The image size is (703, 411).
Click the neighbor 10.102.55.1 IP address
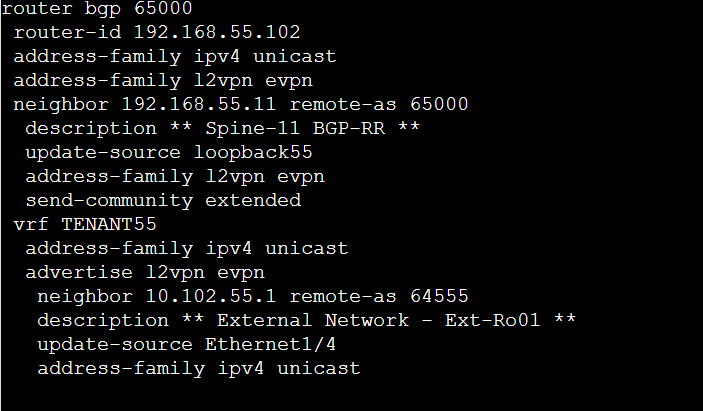pyautogui.click(x=211, y=297)
